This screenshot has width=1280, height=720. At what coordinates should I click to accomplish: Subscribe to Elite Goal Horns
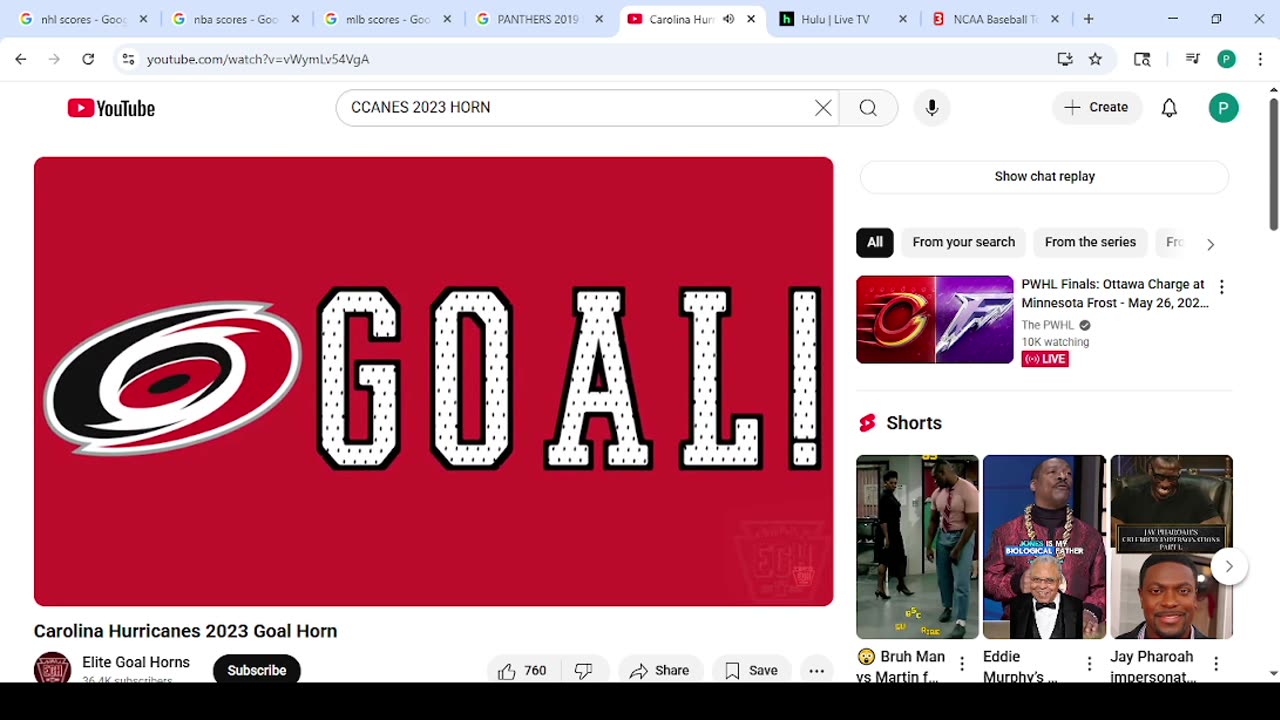point(257,670)
